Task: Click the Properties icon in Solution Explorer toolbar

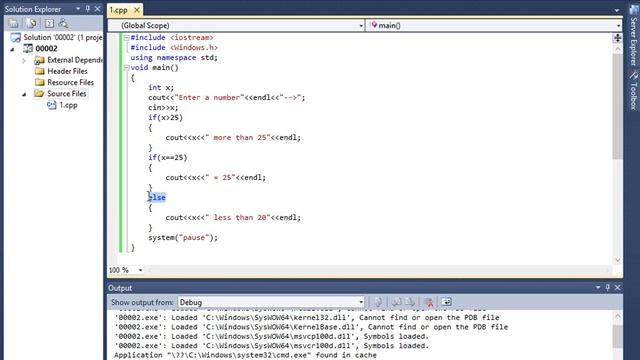Action: [x=13, y=24]
